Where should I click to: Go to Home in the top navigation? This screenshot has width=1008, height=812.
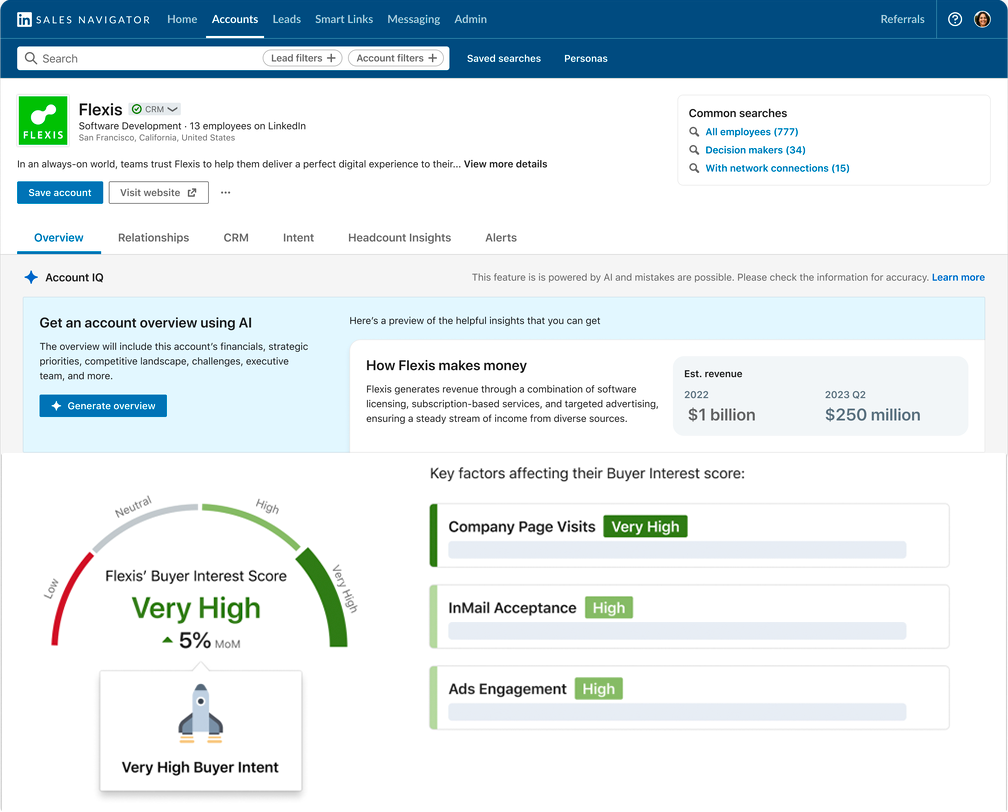tap(182, 19)
